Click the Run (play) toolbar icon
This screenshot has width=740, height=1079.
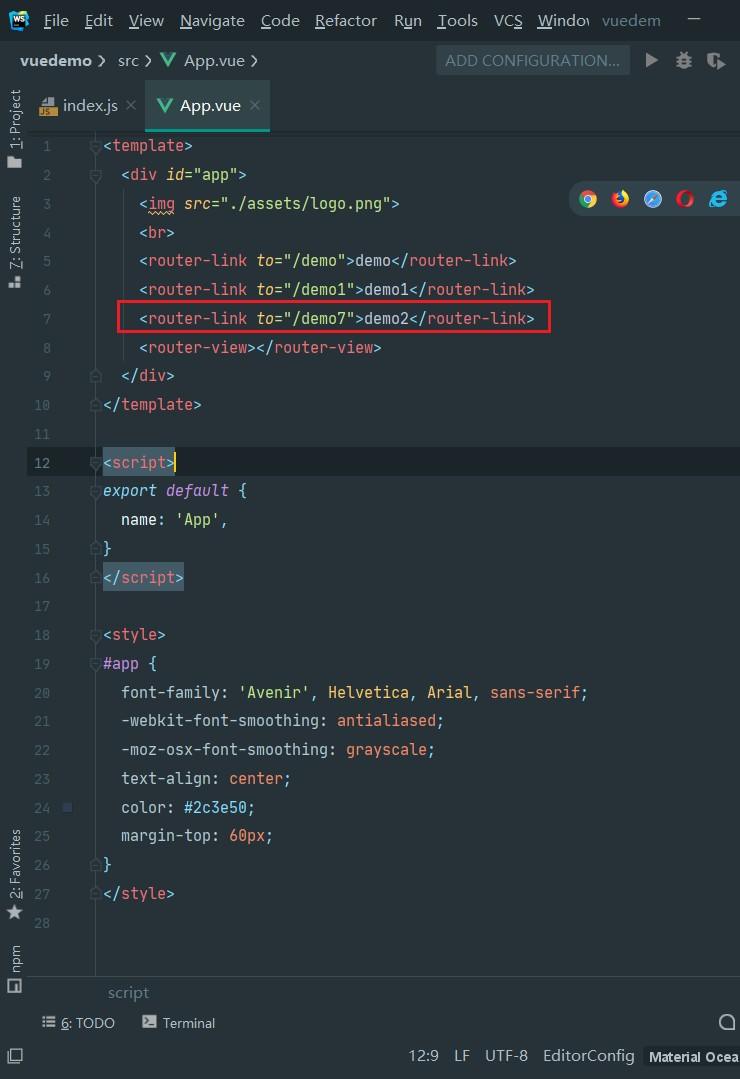651,61
